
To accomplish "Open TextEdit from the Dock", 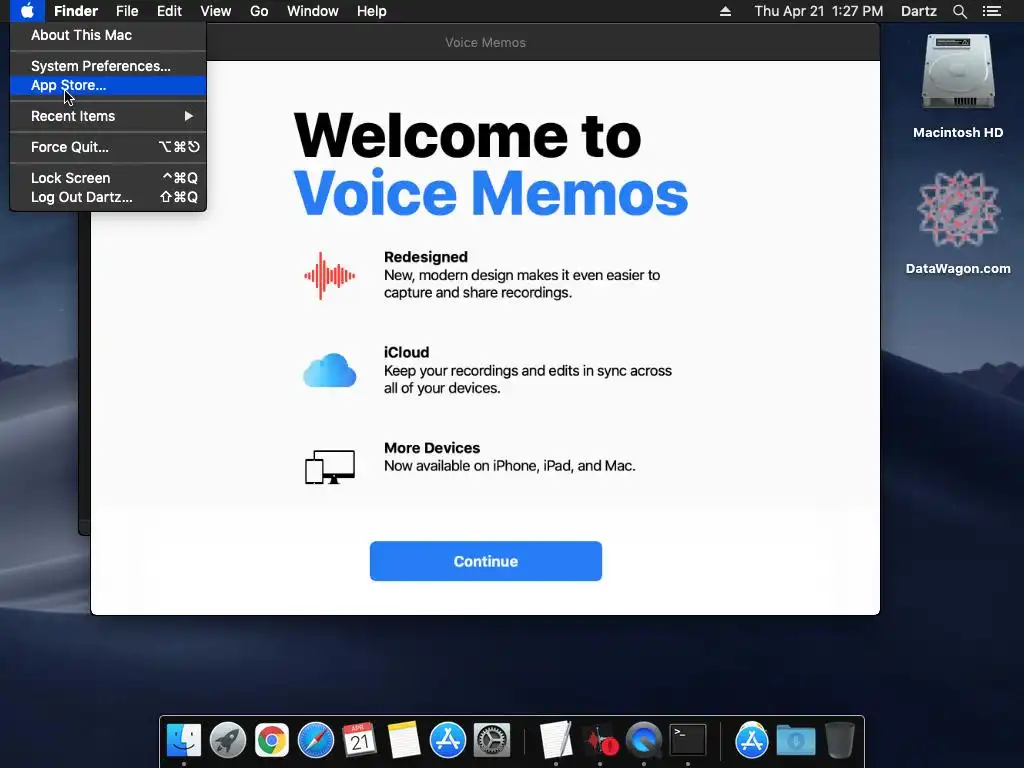I will click(x=556, y=740).
